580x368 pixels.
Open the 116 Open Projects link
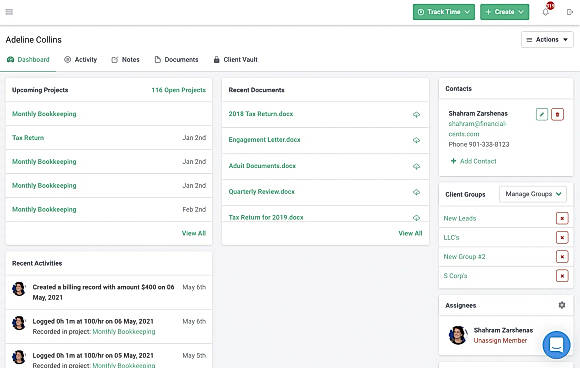179,90
